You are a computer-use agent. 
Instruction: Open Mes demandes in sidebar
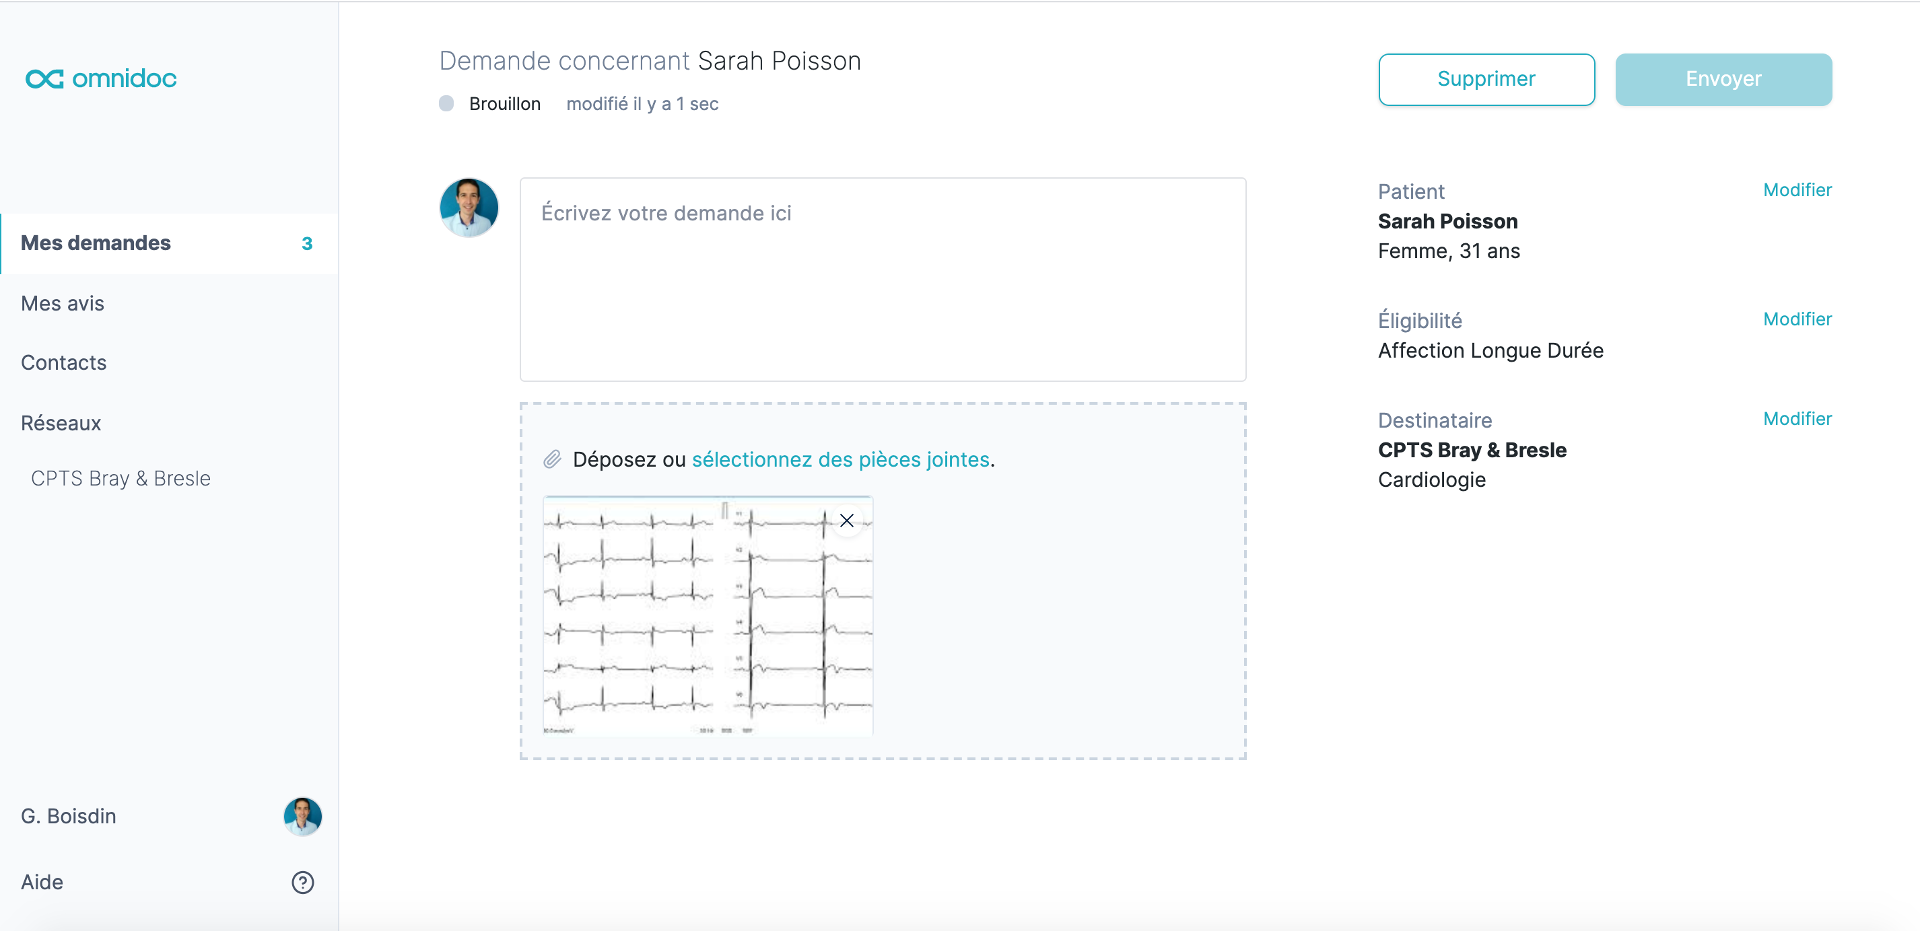coord(169,243)
